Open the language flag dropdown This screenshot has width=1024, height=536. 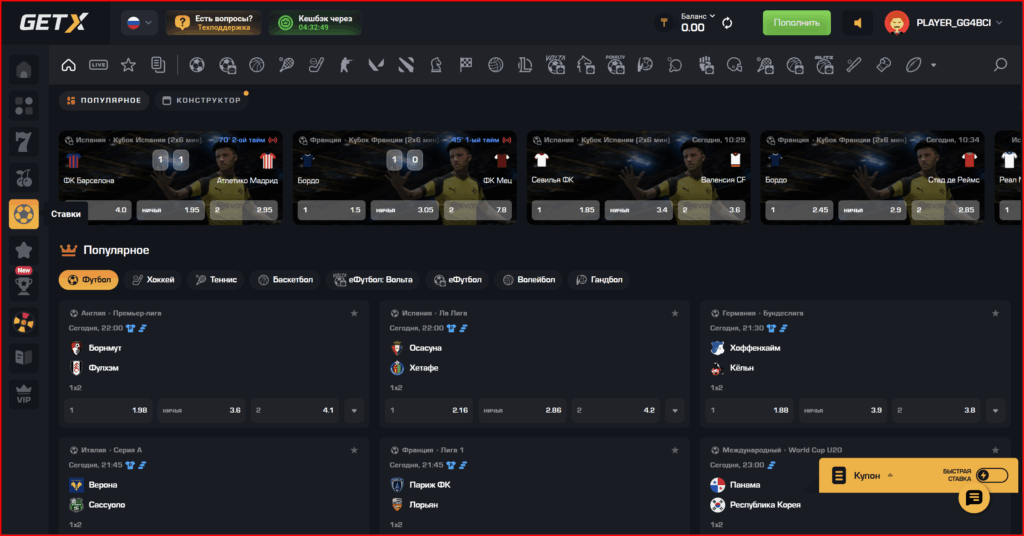pyautogui.click(x=138, y=22)
